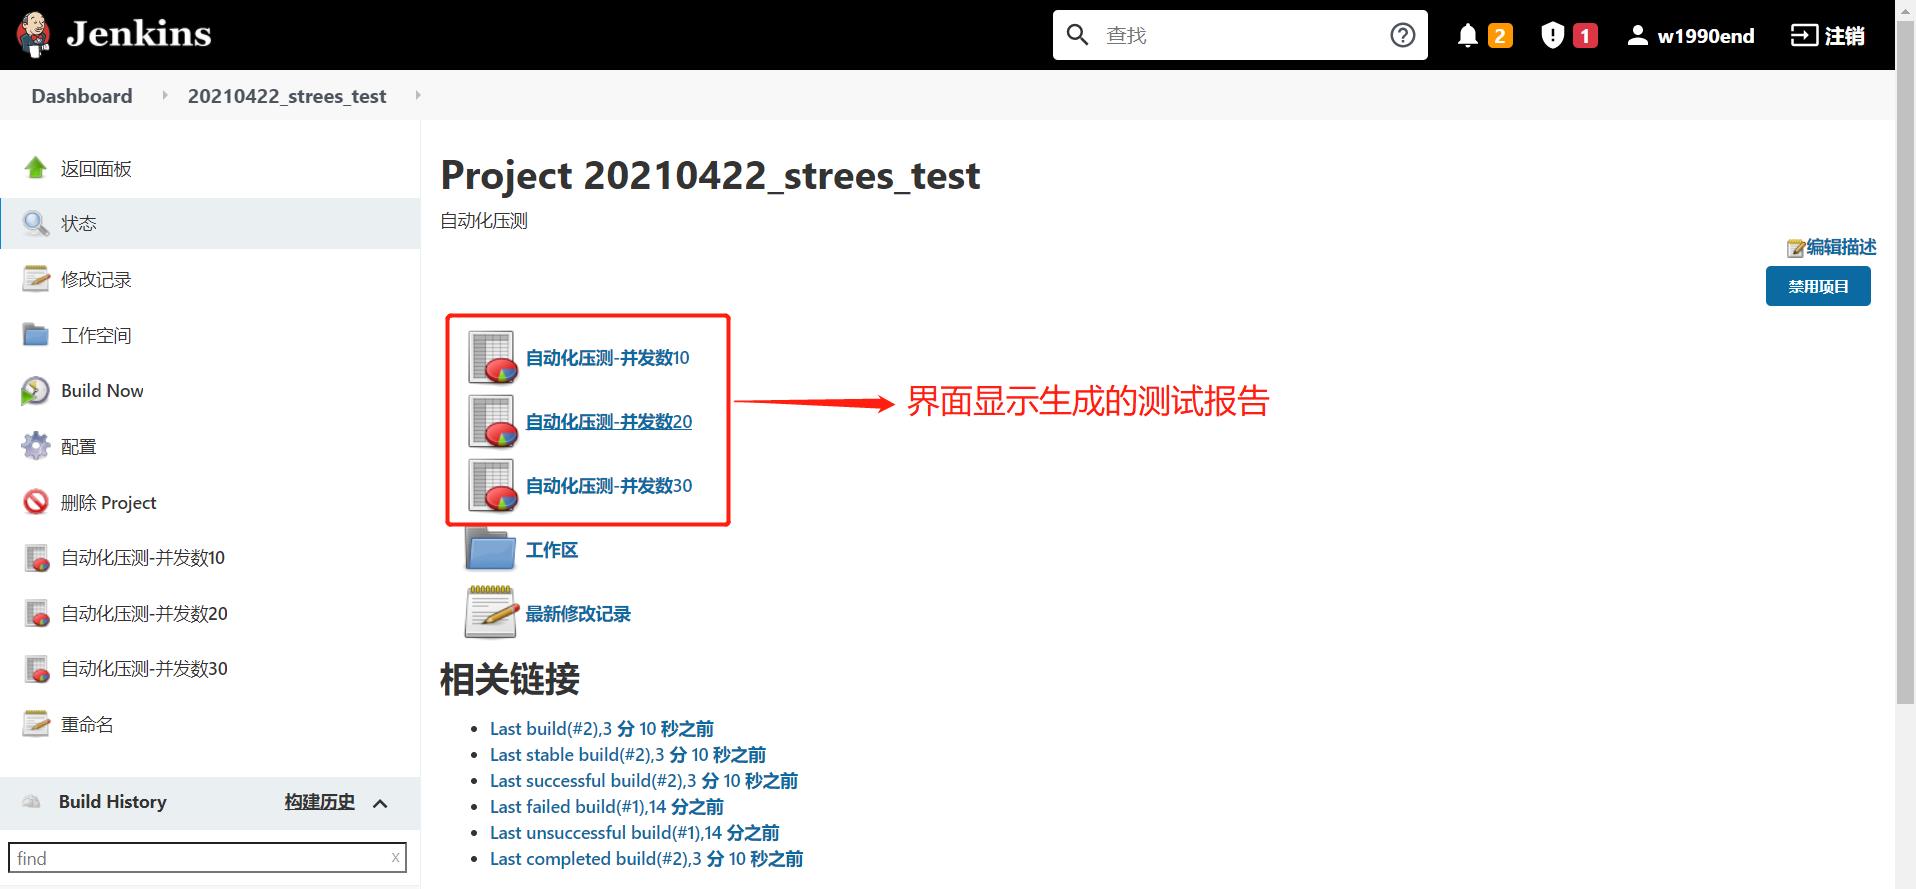The width and height of the screenshot is (1916, 889).
Task: Click the Build History cloud icon
Action: point(32,802)
